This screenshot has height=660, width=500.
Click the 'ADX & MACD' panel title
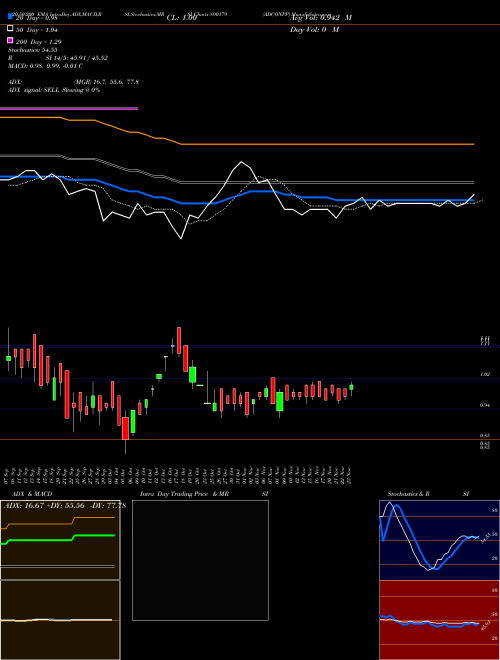[x=32, y=494]
